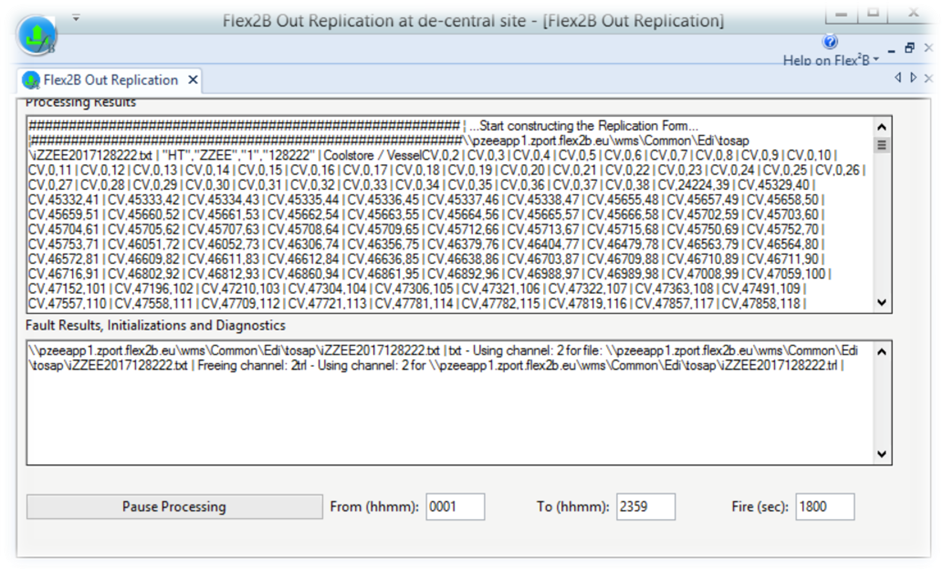Click the 'CV,47858,118' entry in results
This screenshot has width=944, height=573.
(762, 304)
